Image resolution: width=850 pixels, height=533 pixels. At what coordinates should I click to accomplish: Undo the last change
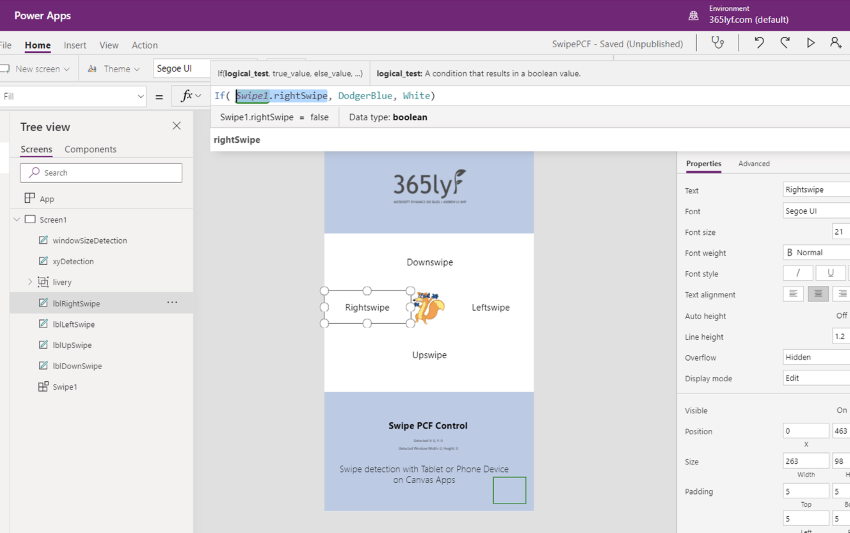click(x=759, y=43)
